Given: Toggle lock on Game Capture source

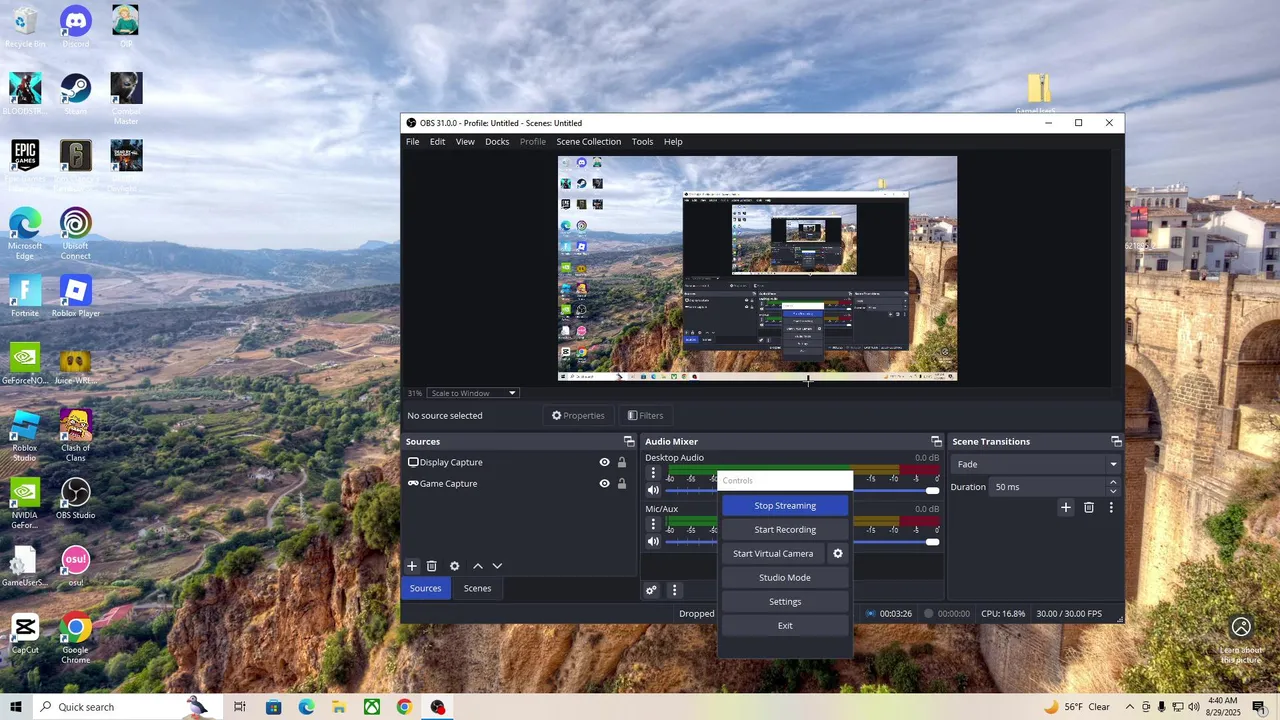Looking at the screenshot, I should [x=622, y=483].
